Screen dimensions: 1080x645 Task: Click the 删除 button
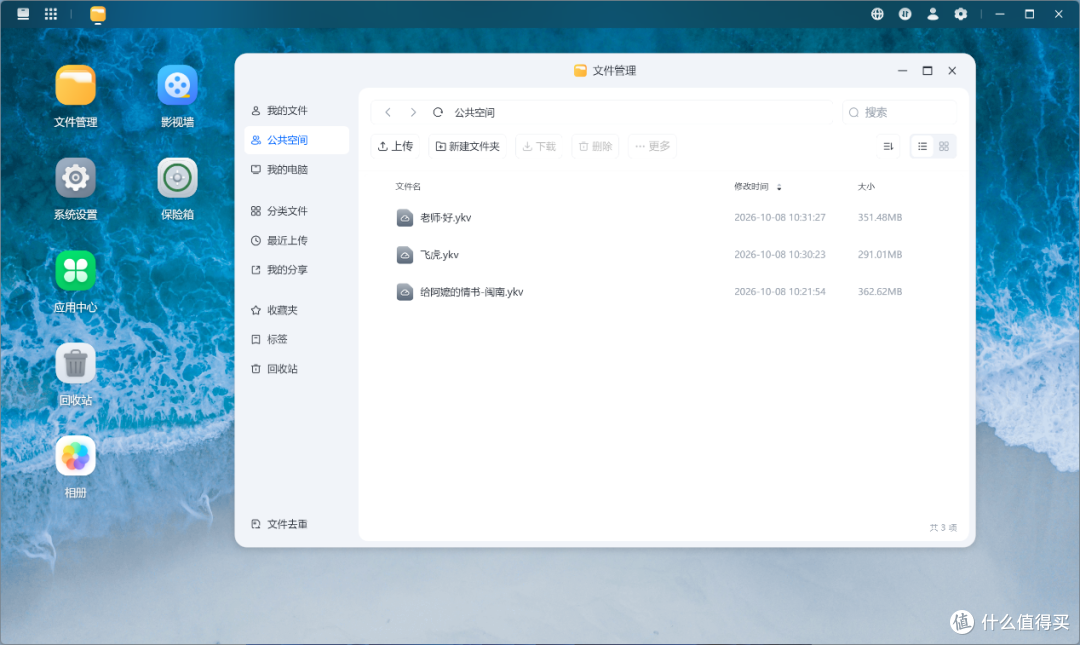tap(595, 146)
